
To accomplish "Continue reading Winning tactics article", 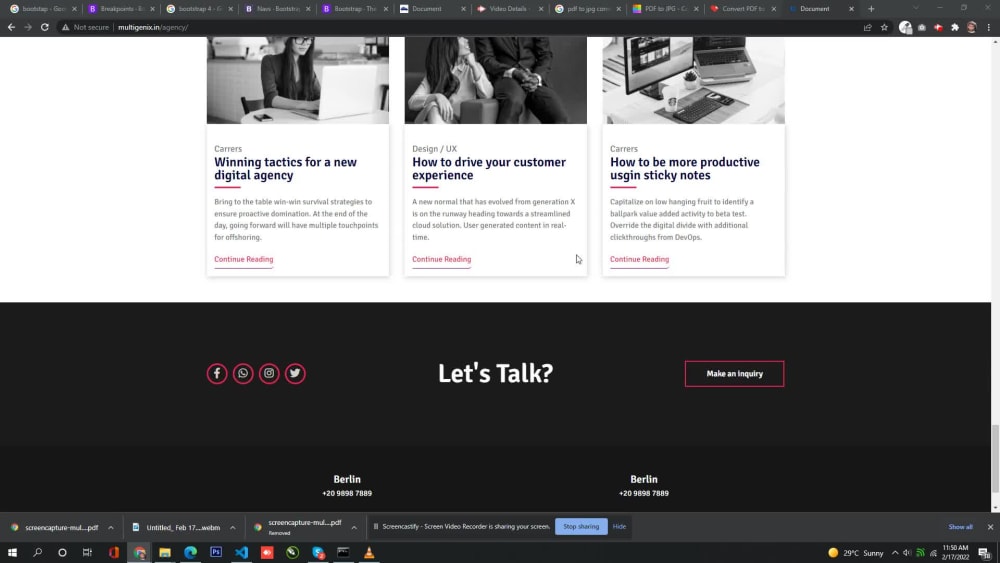I will 244,259.
